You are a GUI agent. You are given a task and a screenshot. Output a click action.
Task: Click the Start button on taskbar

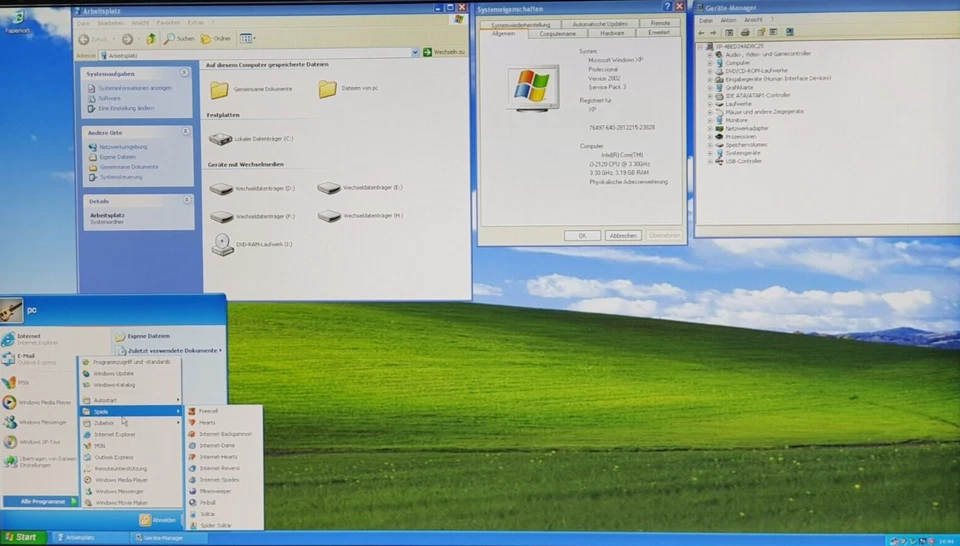[23, 537]
